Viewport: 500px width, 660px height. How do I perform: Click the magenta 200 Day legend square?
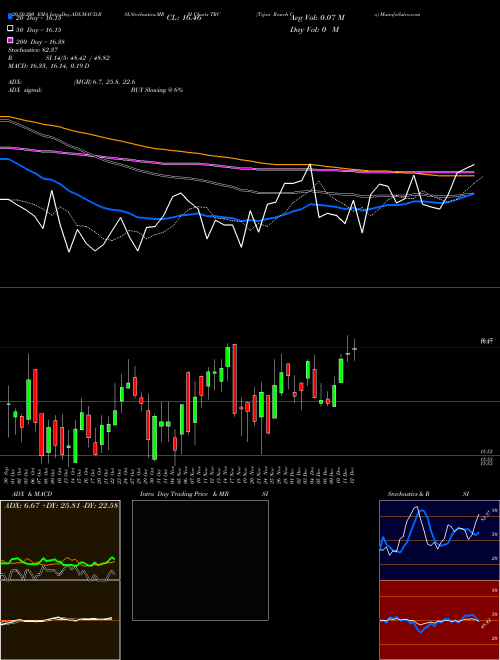point(11,40)
